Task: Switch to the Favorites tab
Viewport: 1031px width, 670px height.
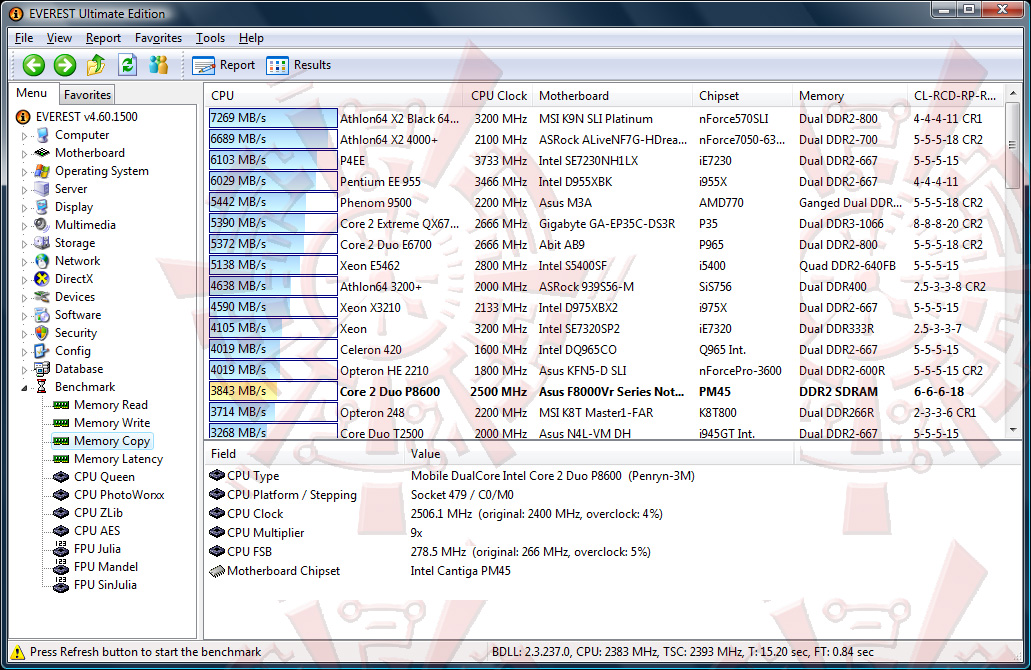Action: (x=87, y=95)
